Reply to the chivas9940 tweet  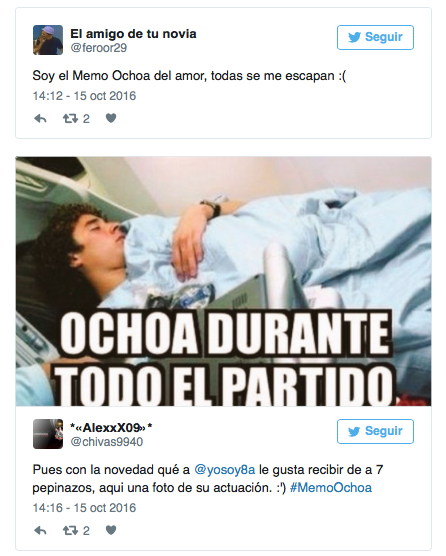tap(40, 530)
